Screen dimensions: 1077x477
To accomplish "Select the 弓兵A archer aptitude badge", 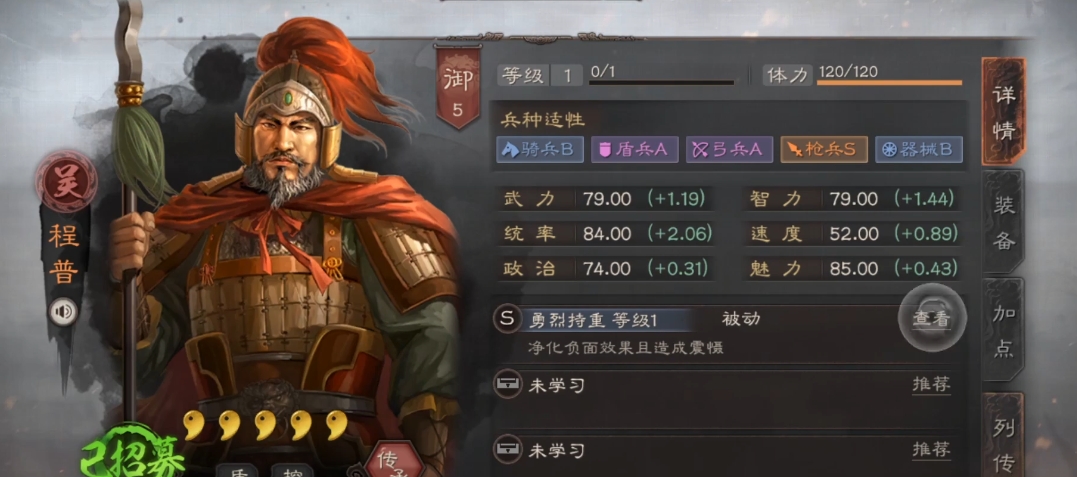I will coord(729,149).
